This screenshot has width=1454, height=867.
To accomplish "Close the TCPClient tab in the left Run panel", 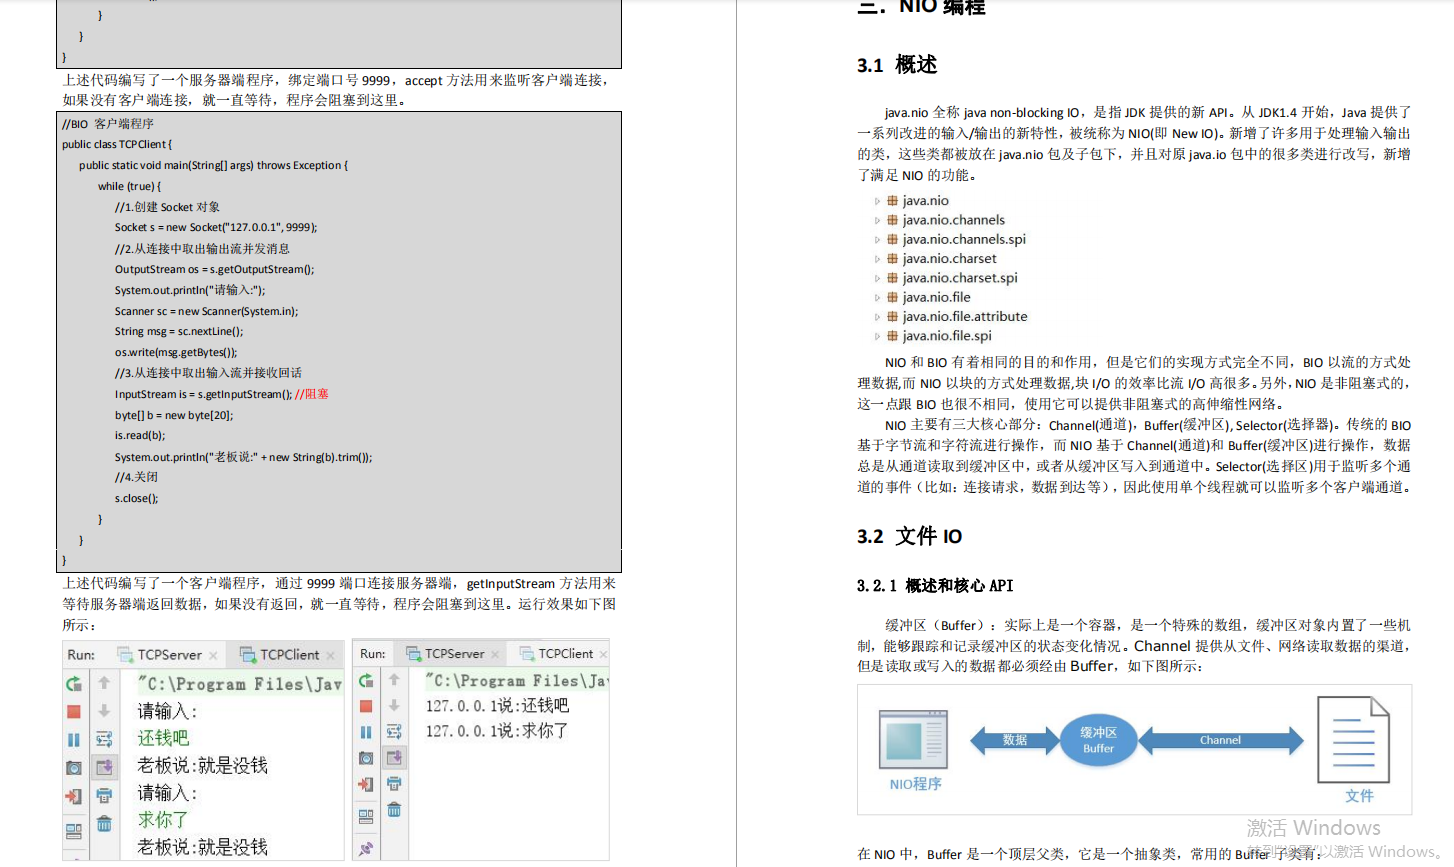I will tap(331, 656).
